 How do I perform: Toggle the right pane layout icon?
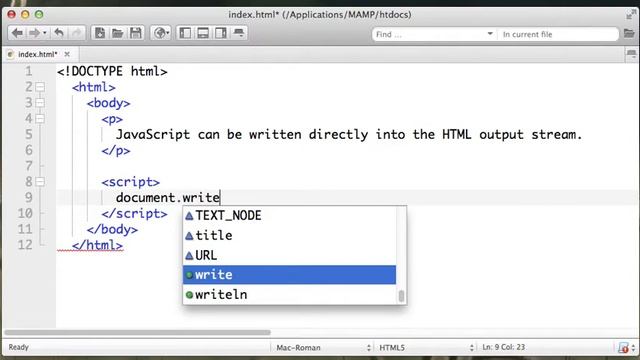click(221, 33)
